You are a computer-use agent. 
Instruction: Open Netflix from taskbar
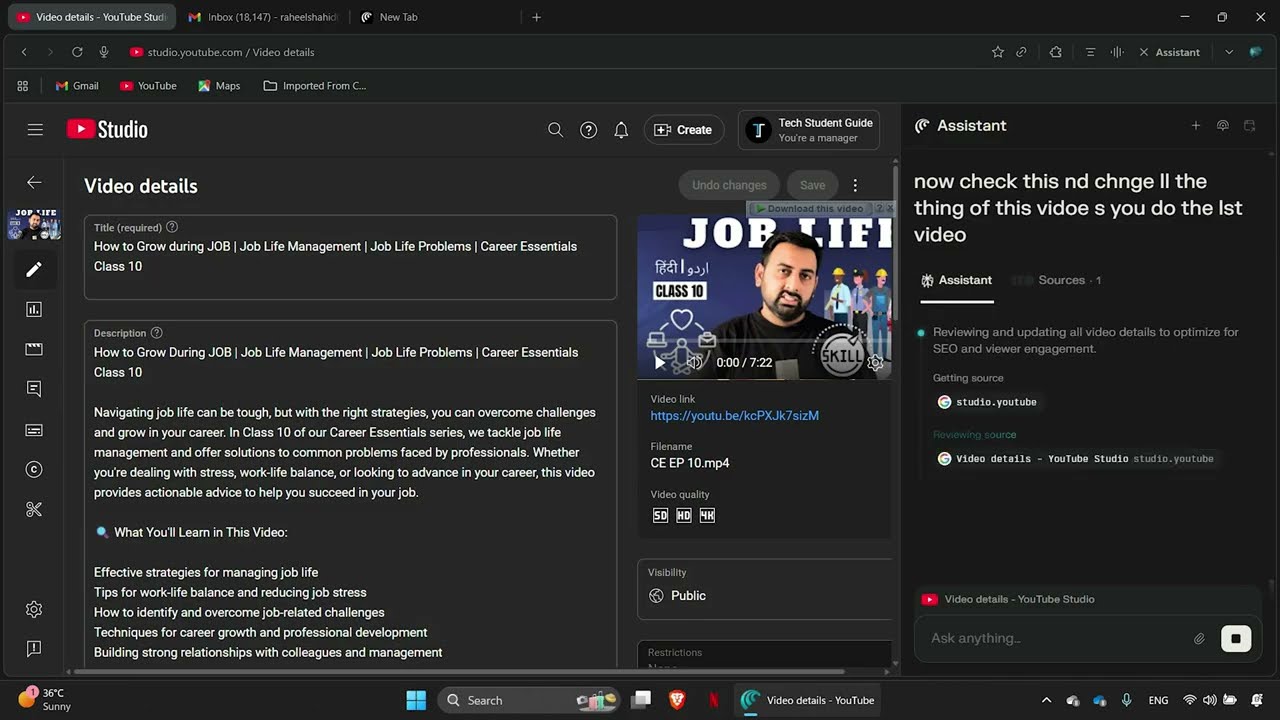coord(713,700)
